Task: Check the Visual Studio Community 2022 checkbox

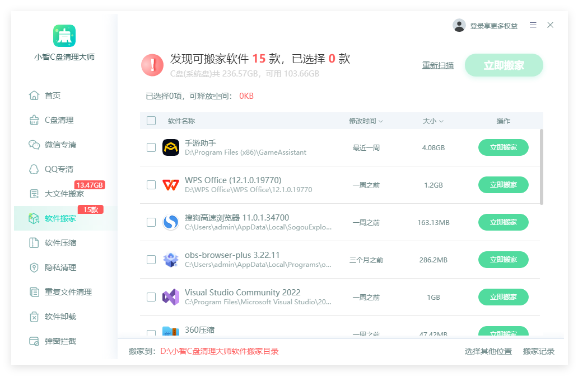Action: [x=151, y=297]
